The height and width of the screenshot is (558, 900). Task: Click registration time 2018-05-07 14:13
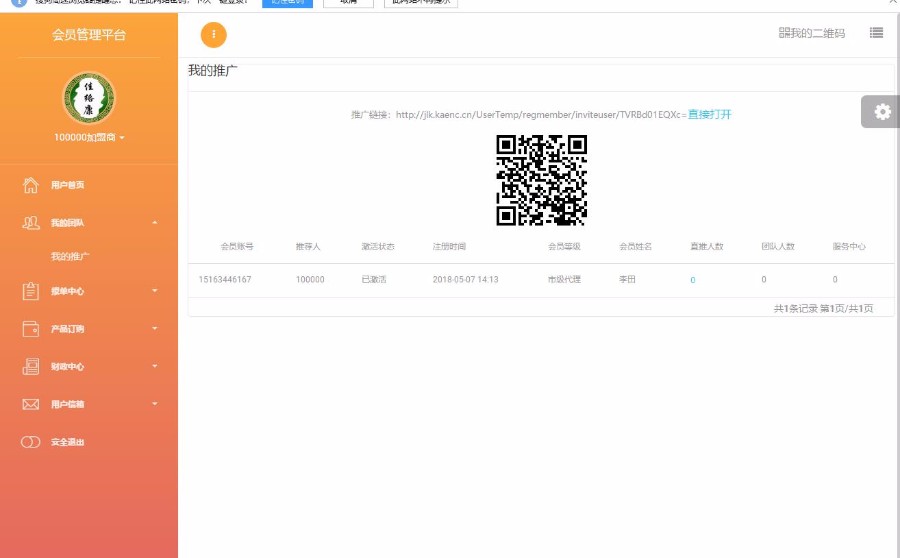(465, 280)
